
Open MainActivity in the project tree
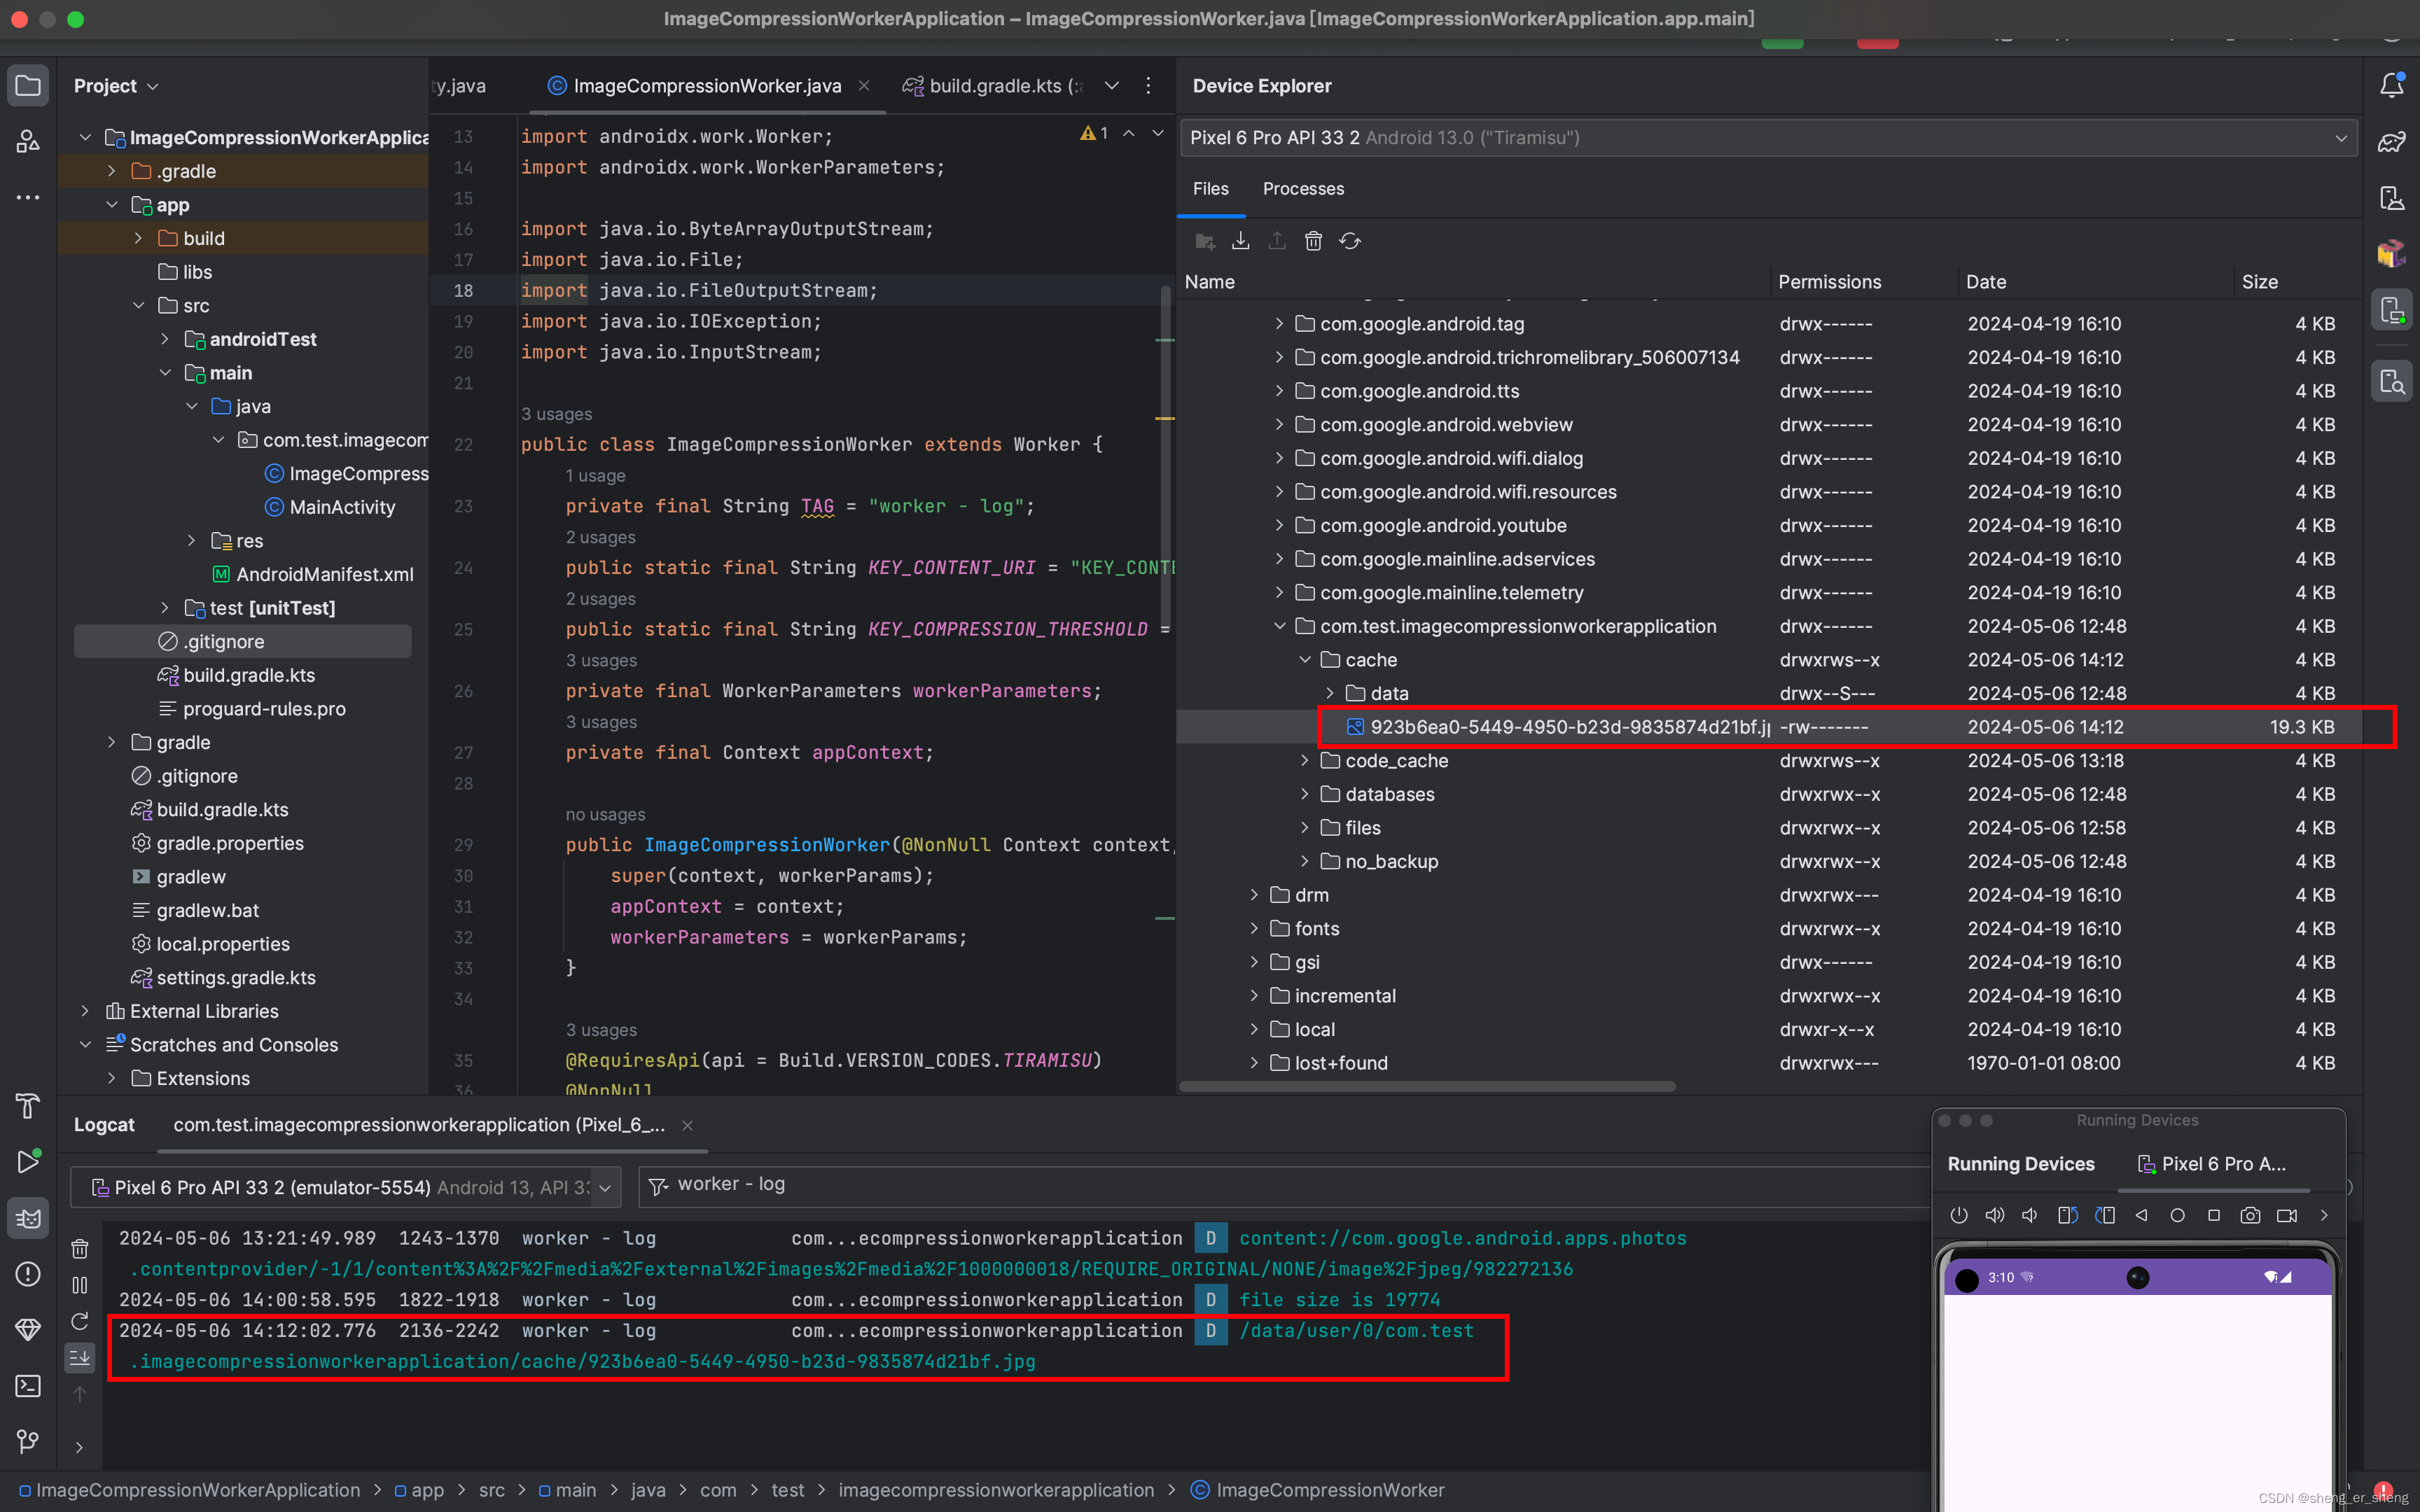point(342,507)
